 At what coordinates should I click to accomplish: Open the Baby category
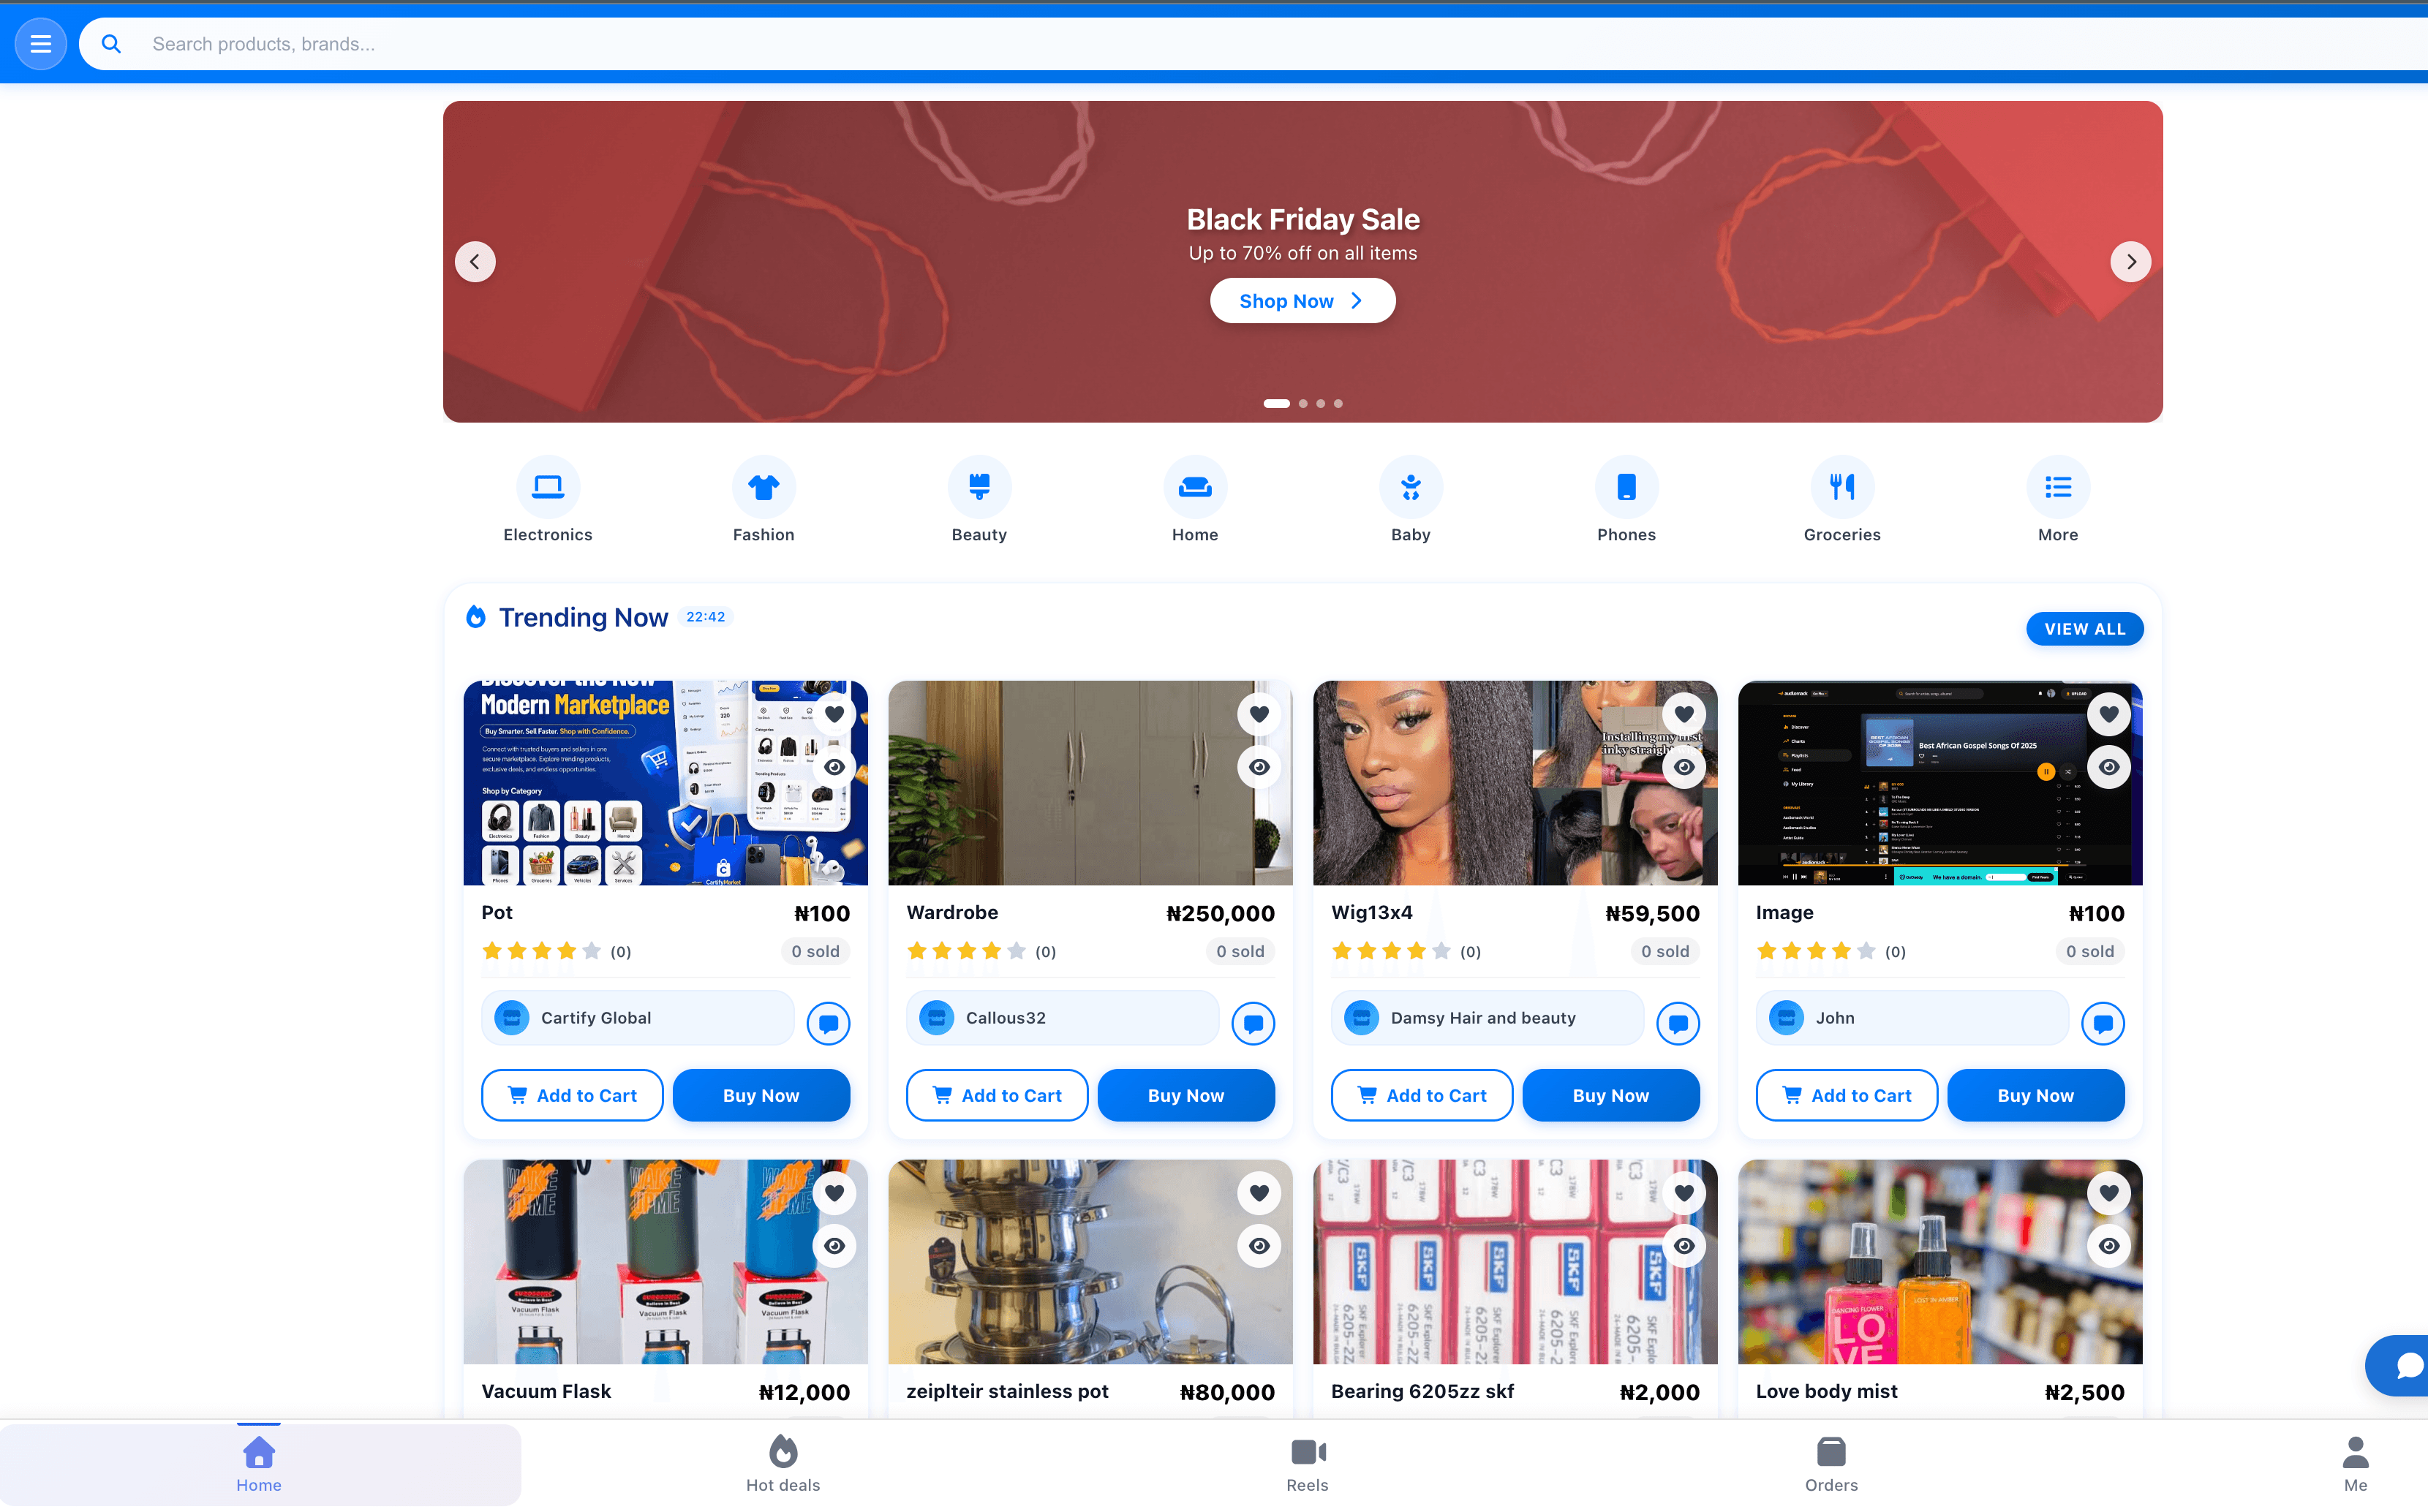tap(1411, 500)
